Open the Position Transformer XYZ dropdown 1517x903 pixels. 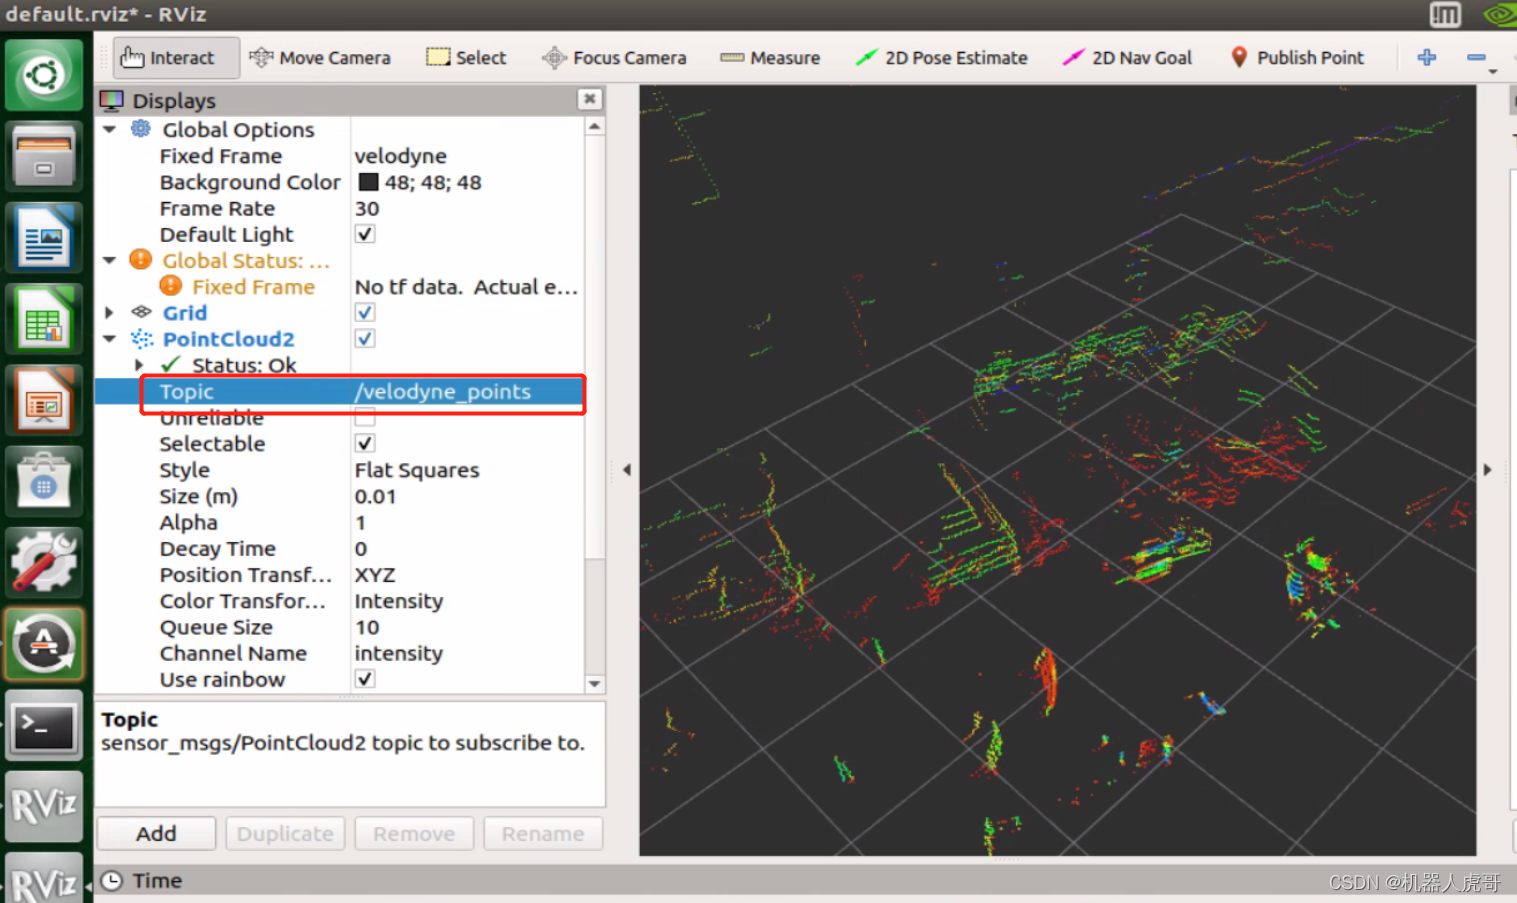coord(467,575)
